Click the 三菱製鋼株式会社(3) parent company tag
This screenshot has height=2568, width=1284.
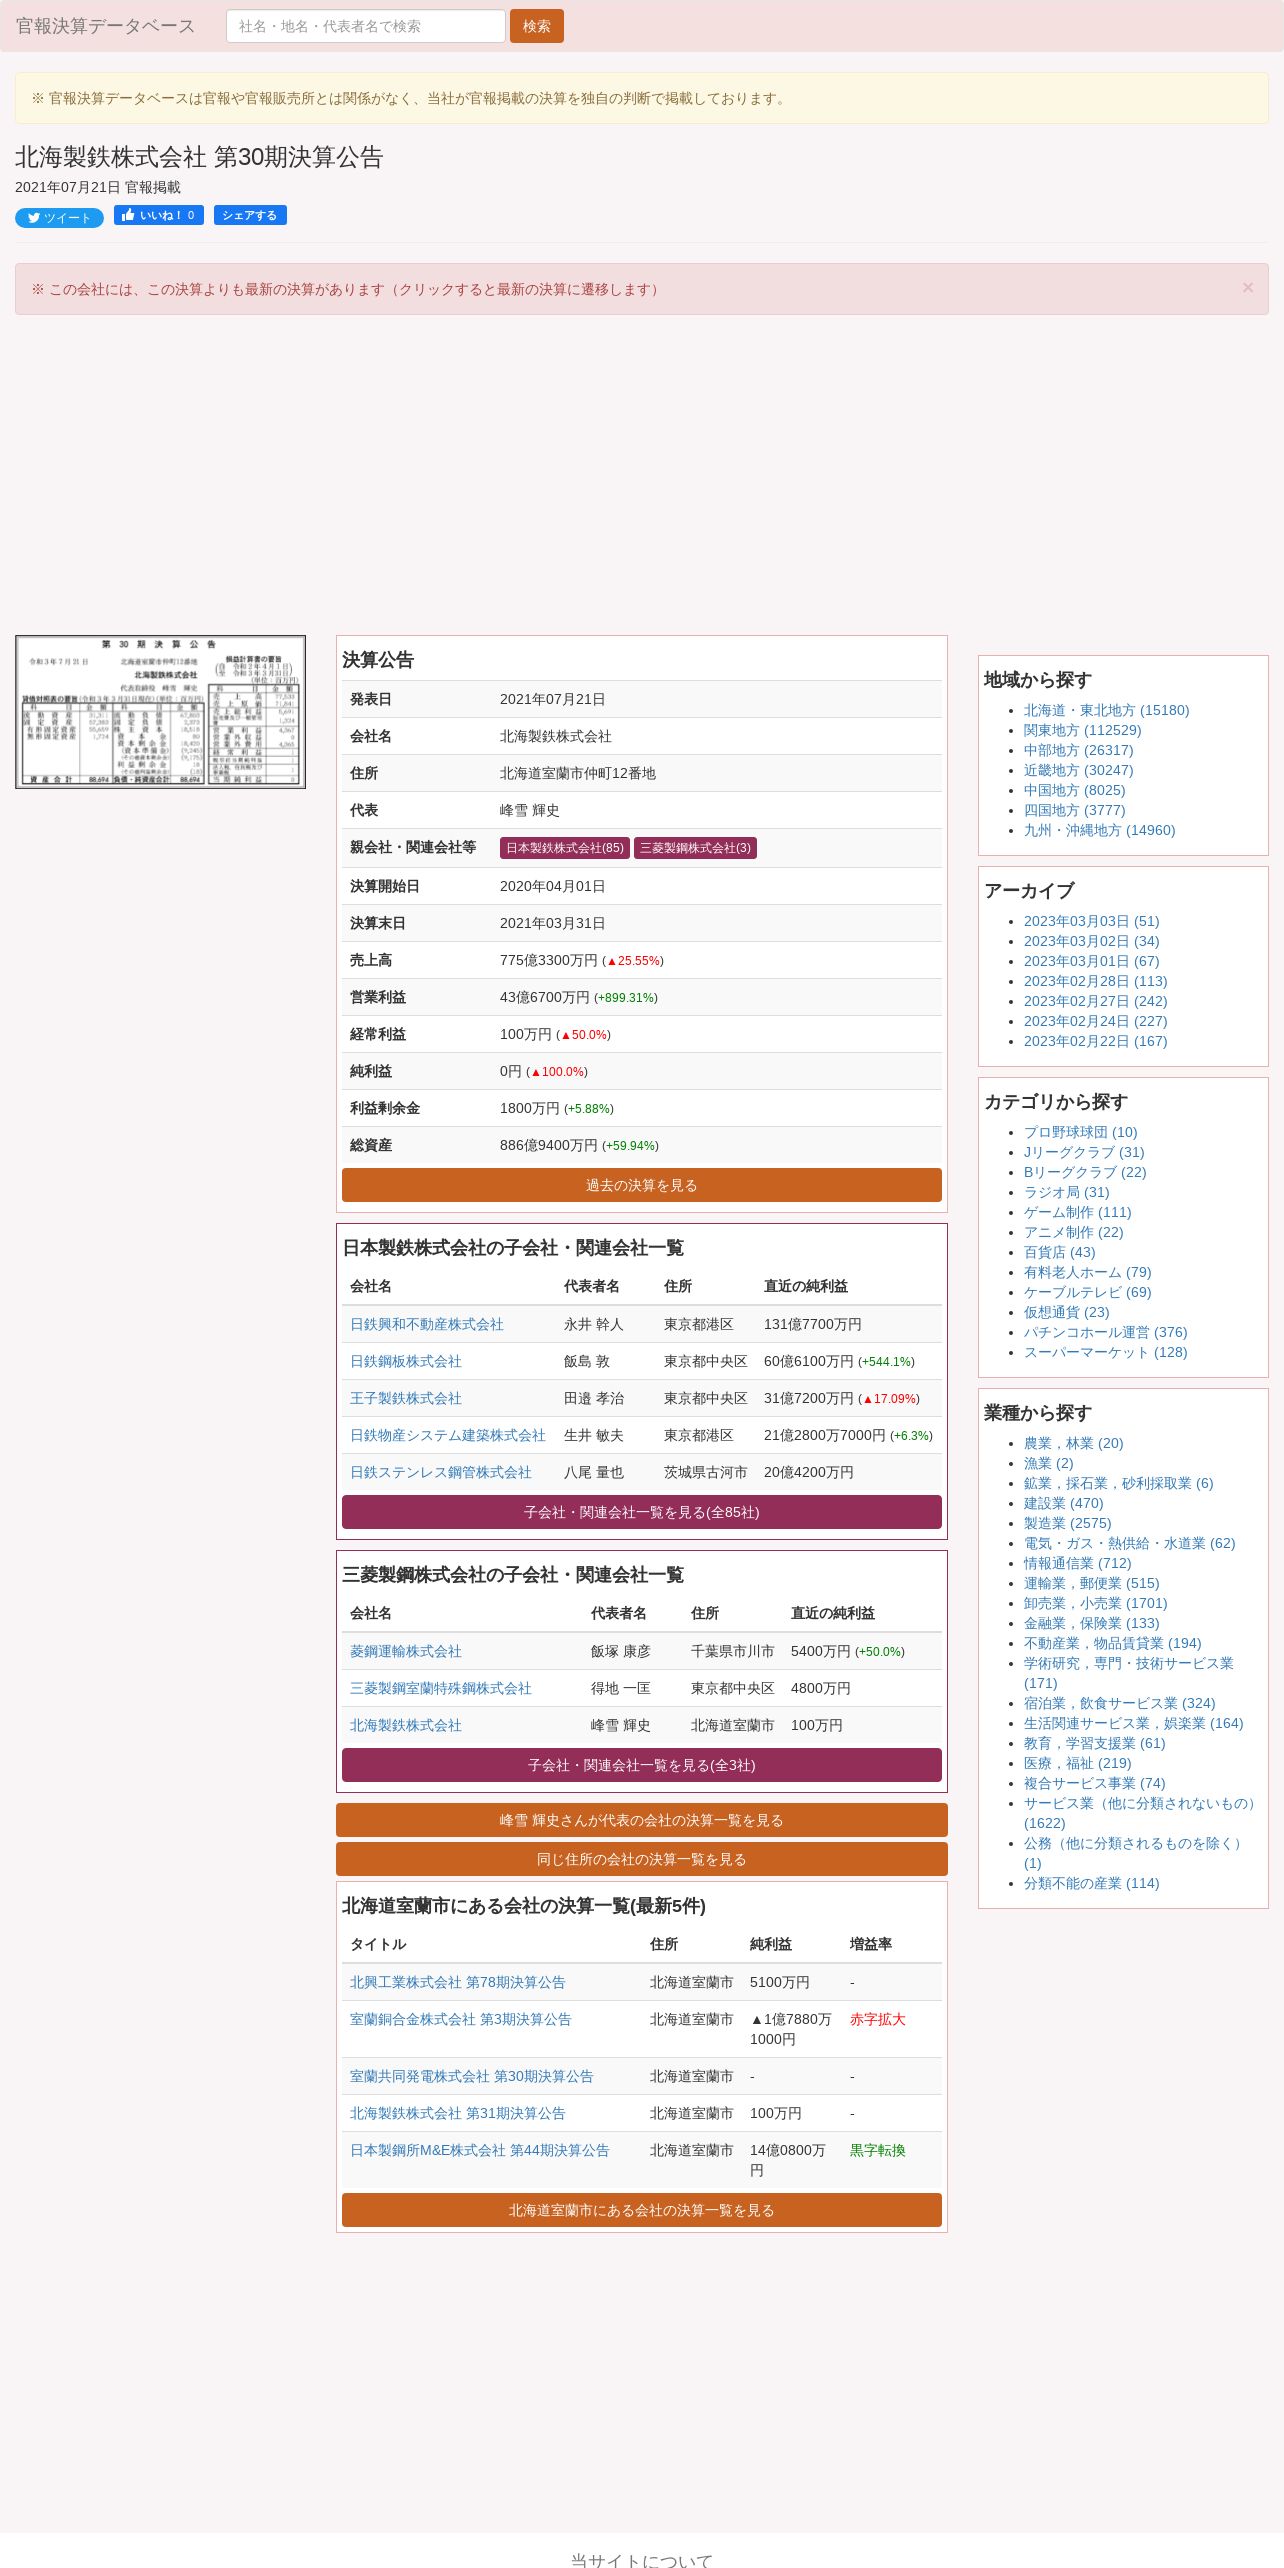(695, 848)
